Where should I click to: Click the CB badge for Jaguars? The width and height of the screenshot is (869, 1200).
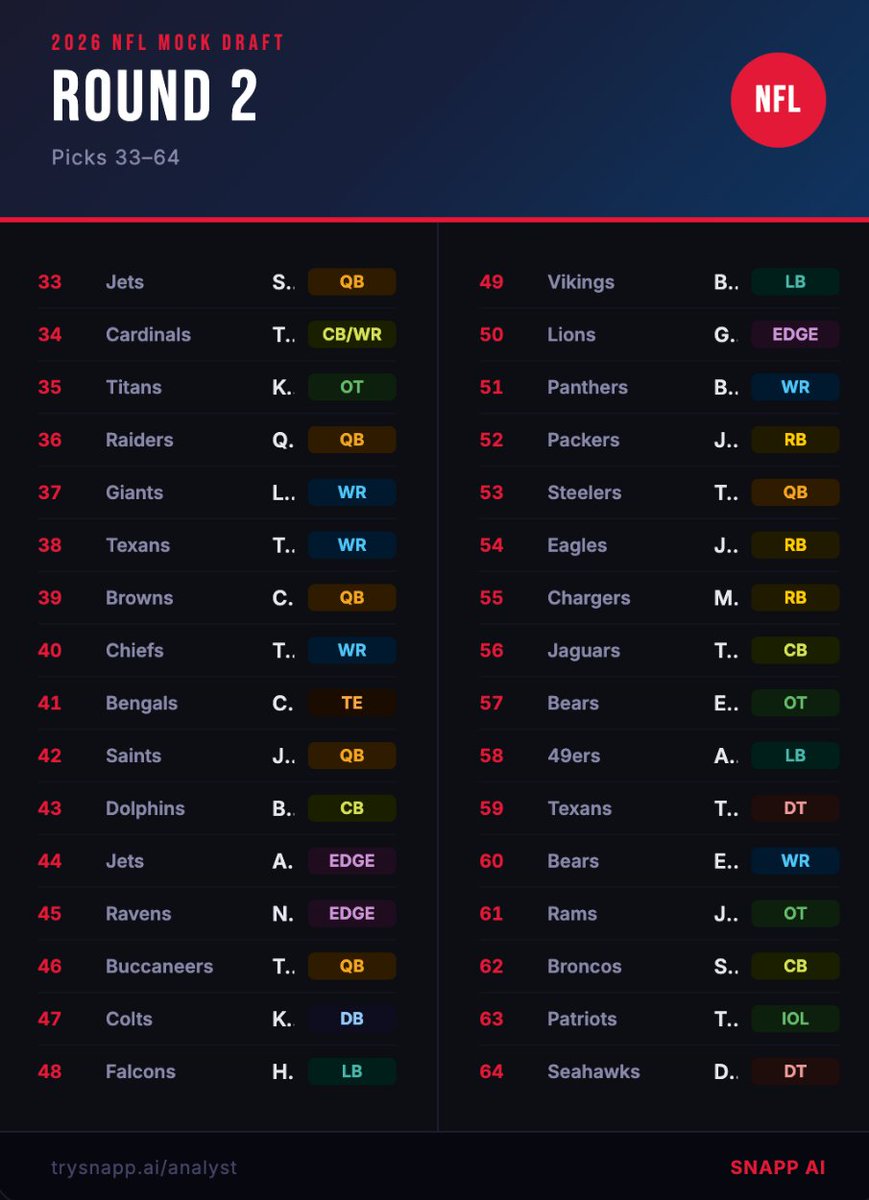coord(795,650)
